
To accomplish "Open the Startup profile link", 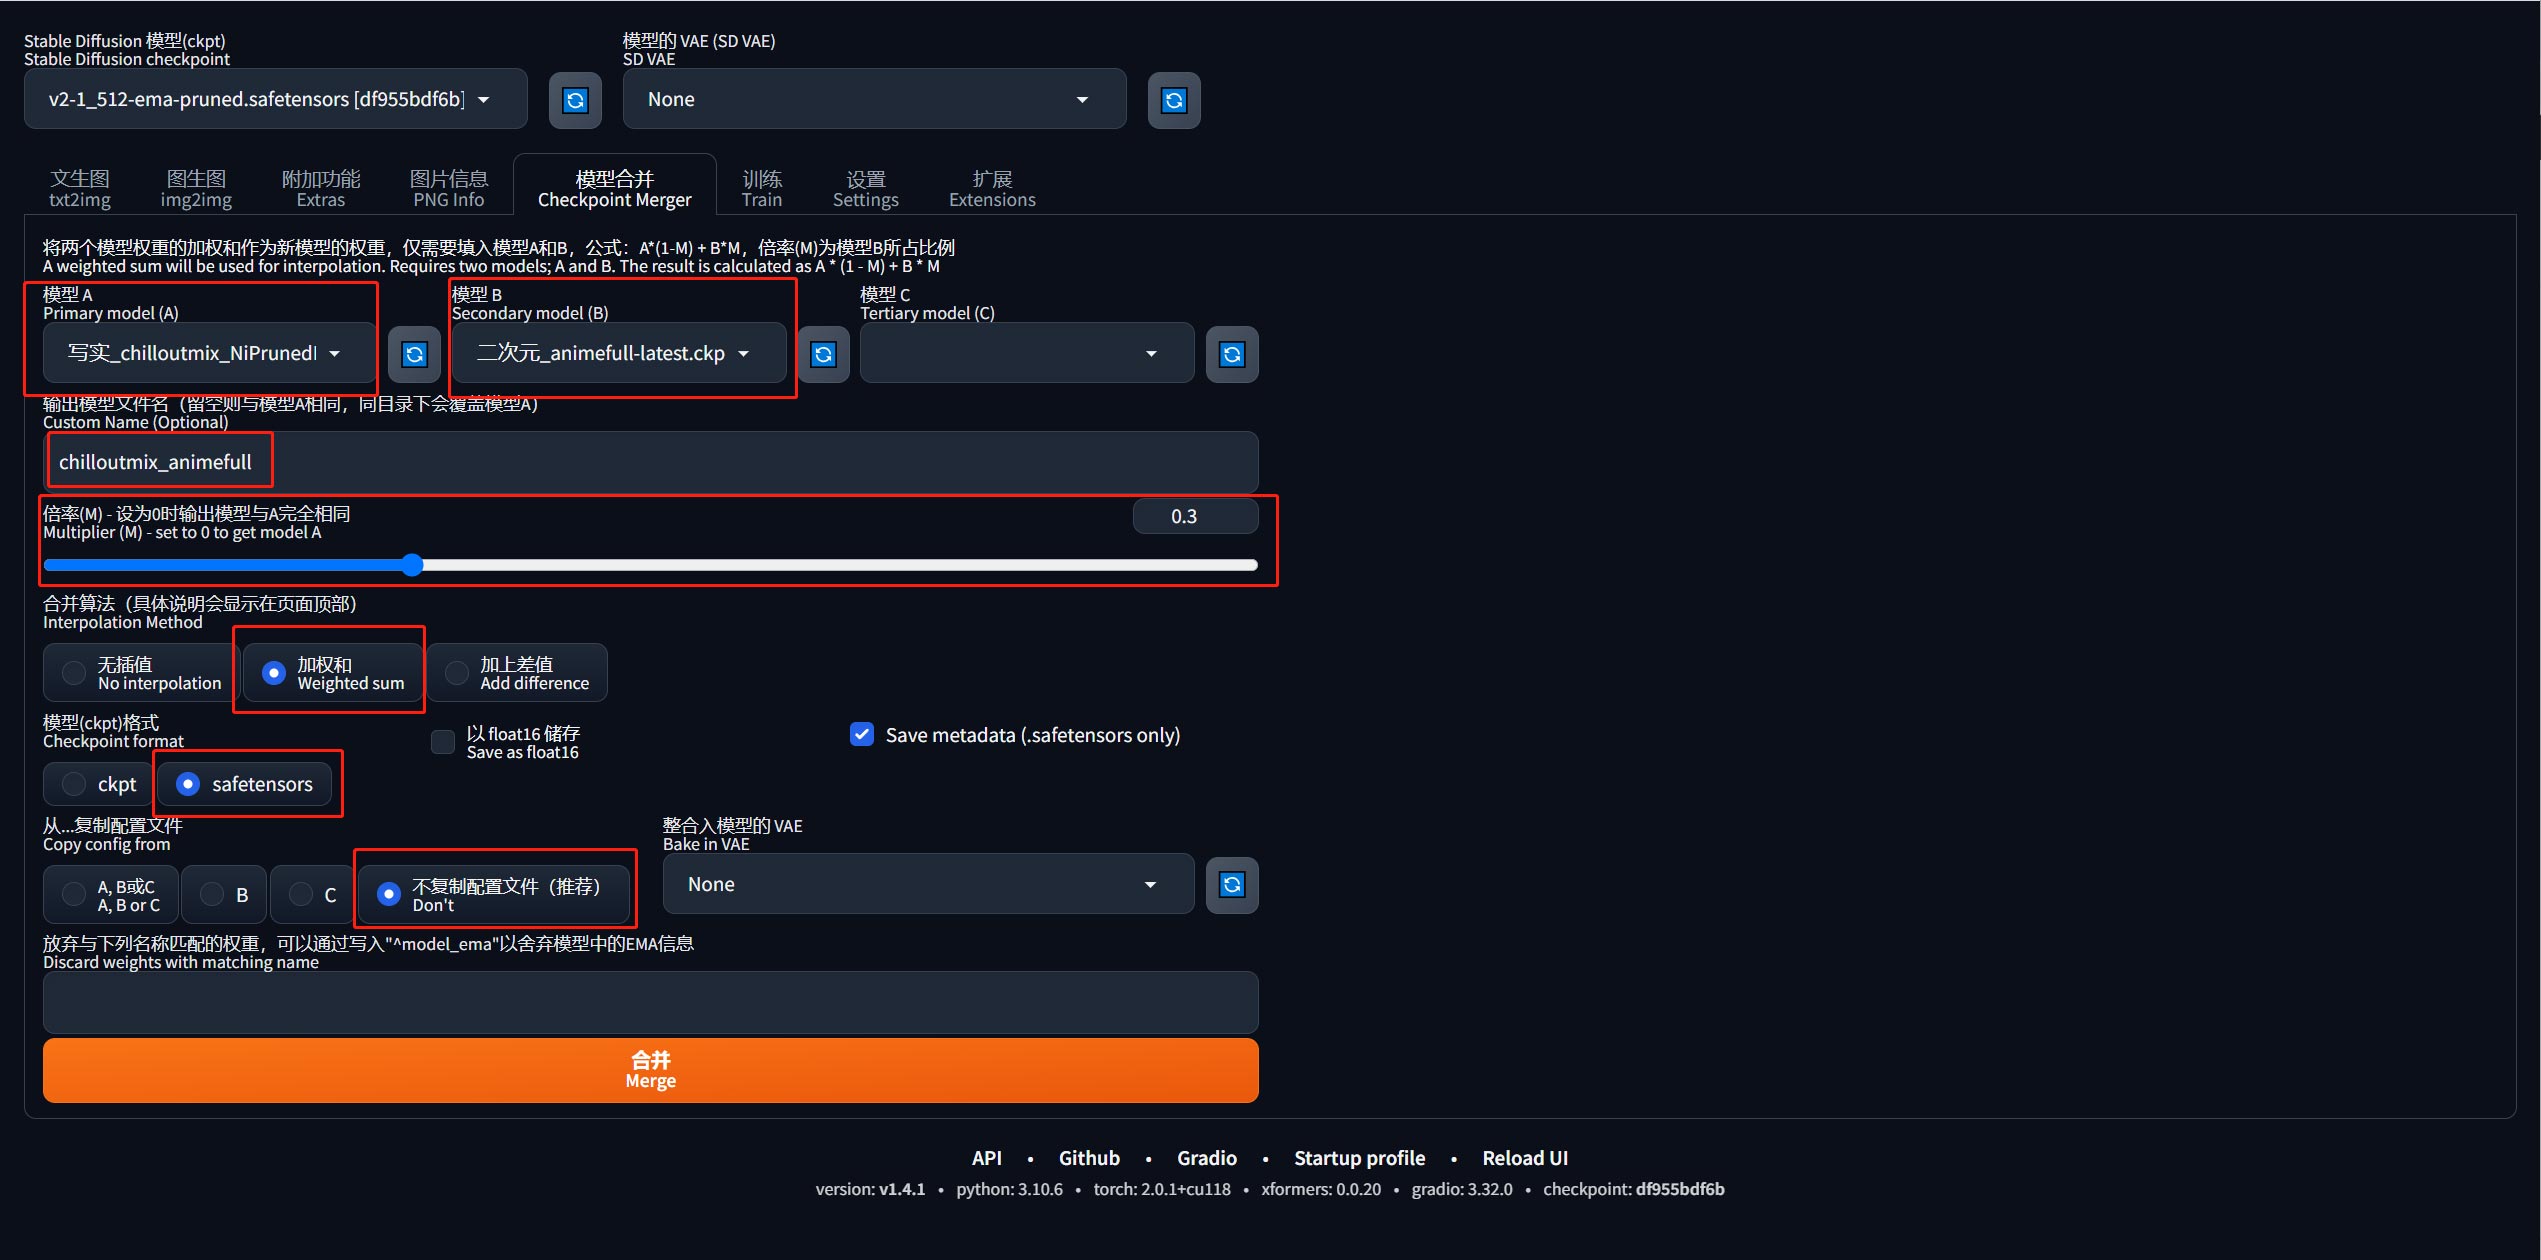I will click(1359, 1158).
